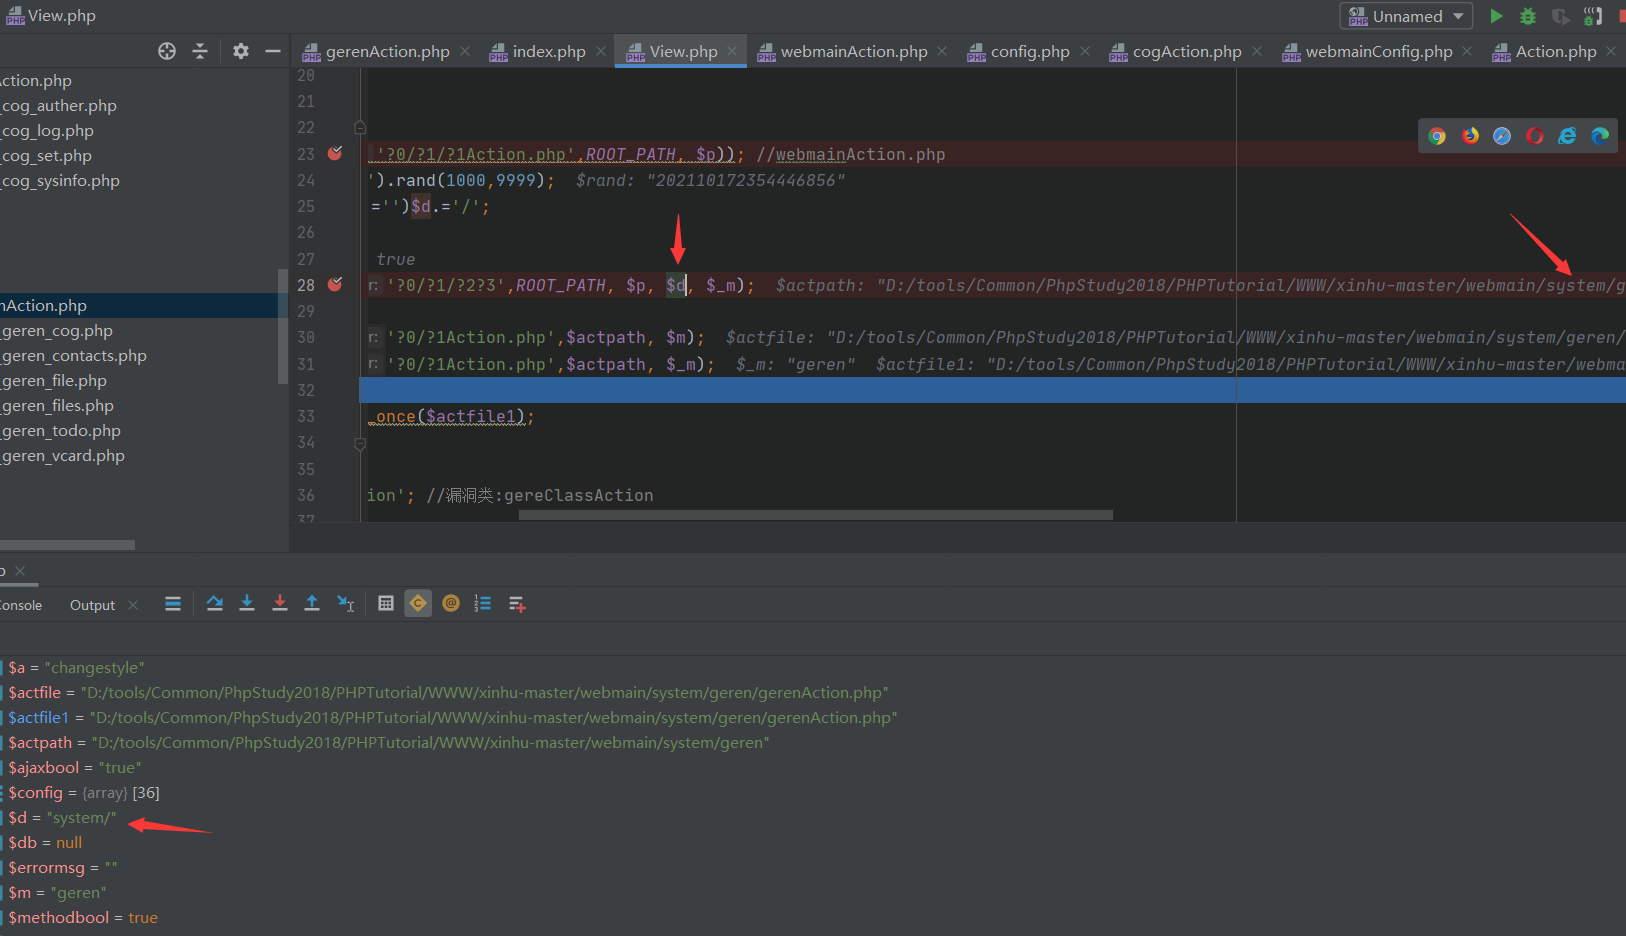Open the project panel settings gear

[x=241, y=51]
